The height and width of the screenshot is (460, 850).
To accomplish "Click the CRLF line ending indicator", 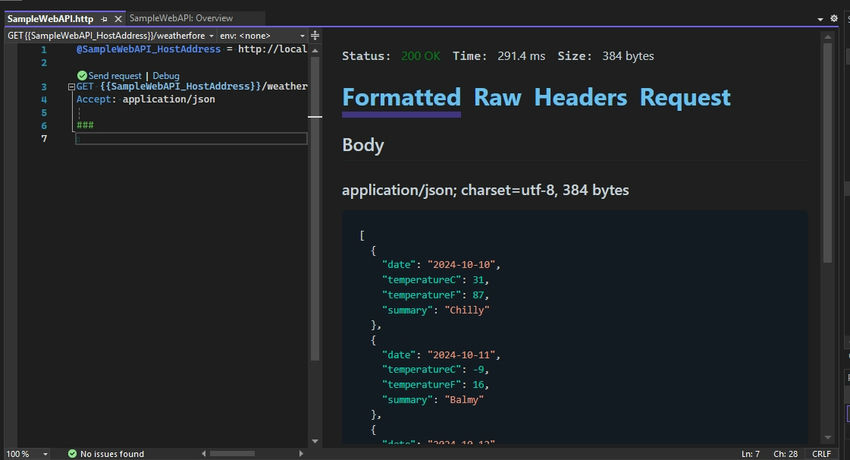I will (x=821, y=453).
